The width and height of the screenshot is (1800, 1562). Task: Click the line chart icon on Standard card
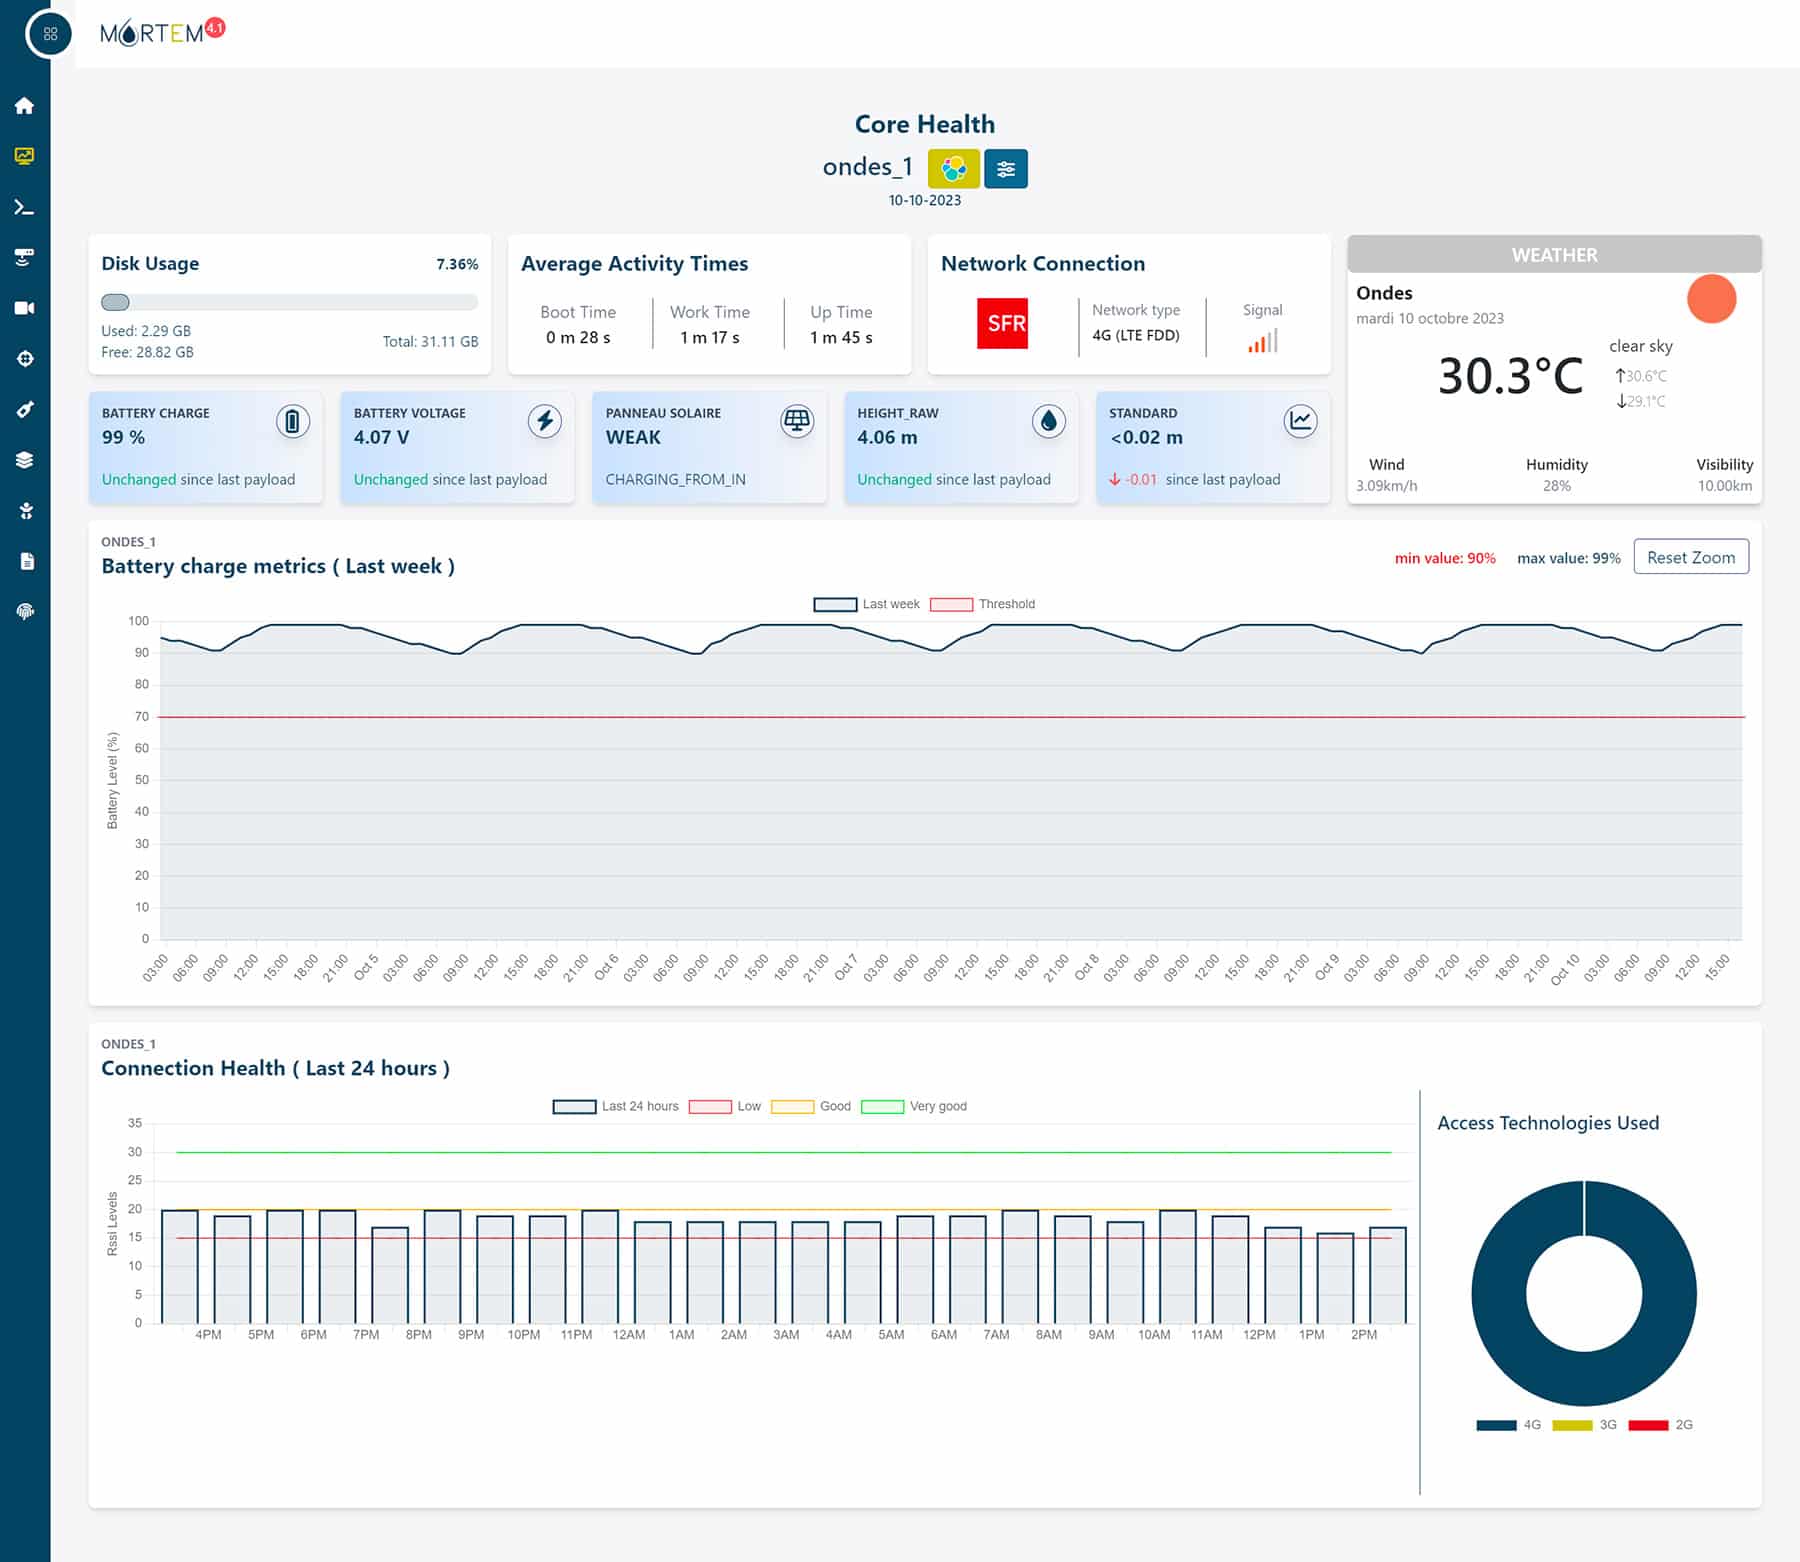click(1301, 422)
